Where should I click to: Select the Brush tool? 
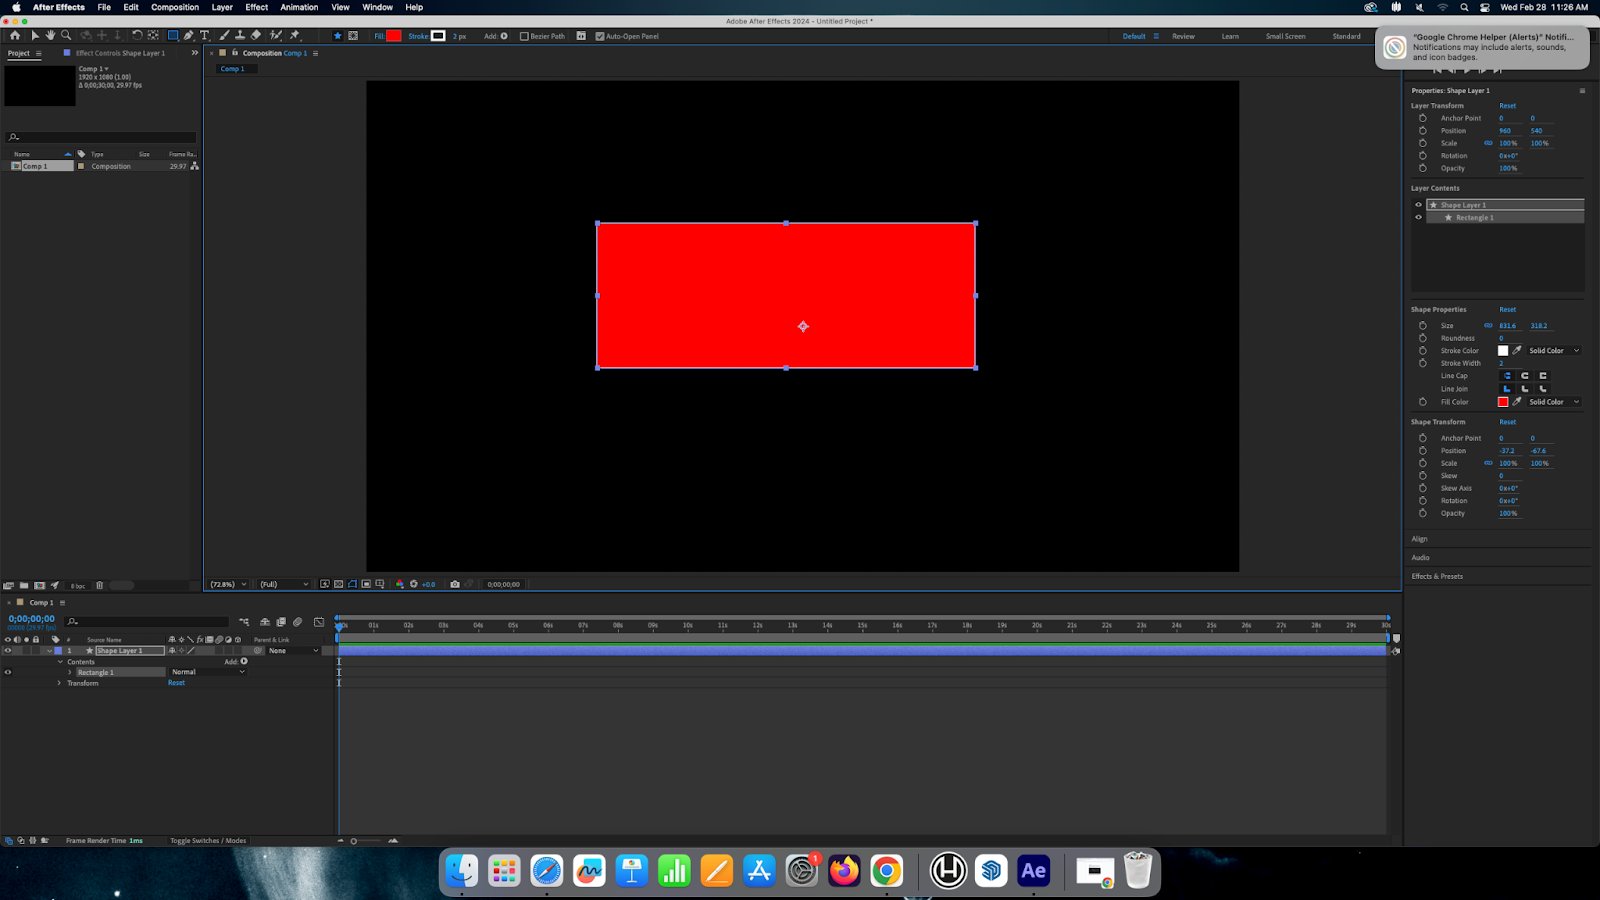click(224, 35)
